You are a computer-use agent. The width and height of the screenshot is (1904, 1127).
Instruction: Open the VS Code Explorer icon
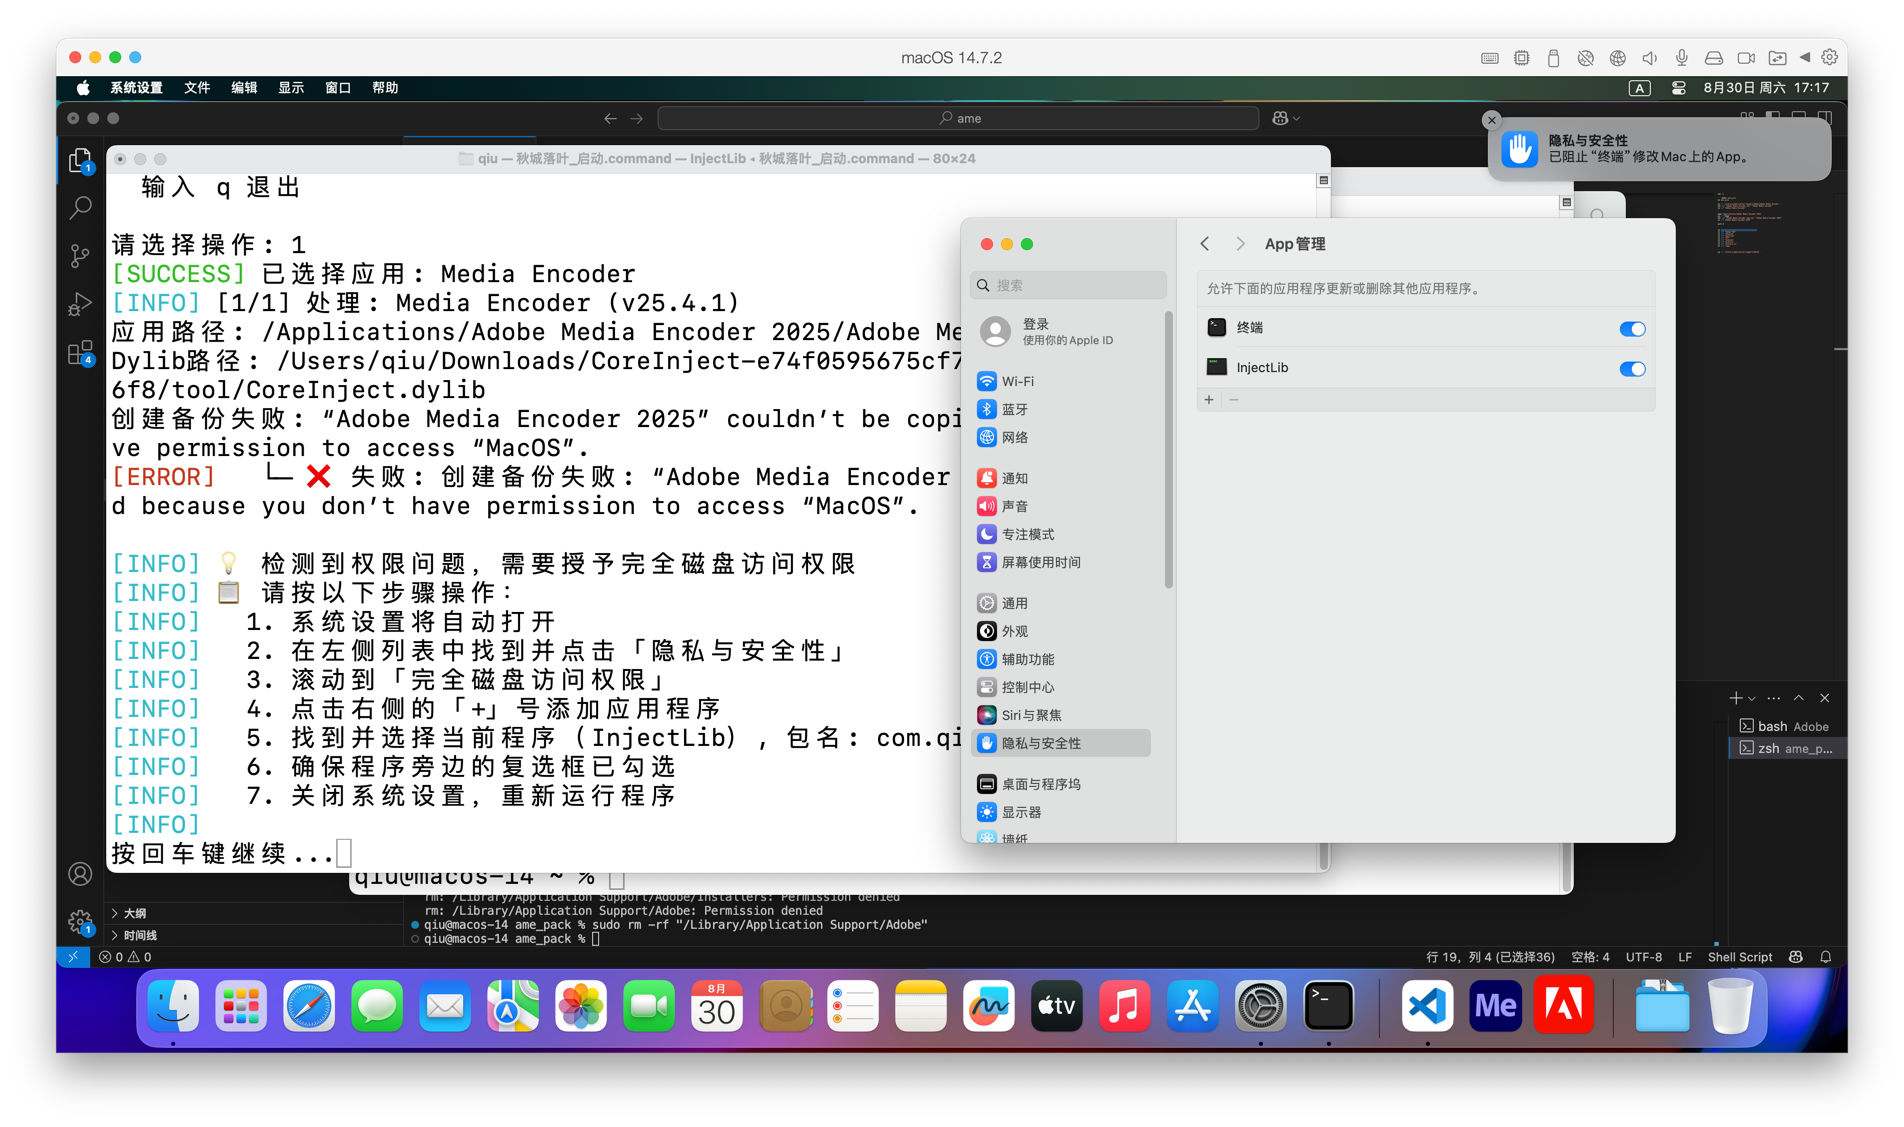(x=80, y=160)
